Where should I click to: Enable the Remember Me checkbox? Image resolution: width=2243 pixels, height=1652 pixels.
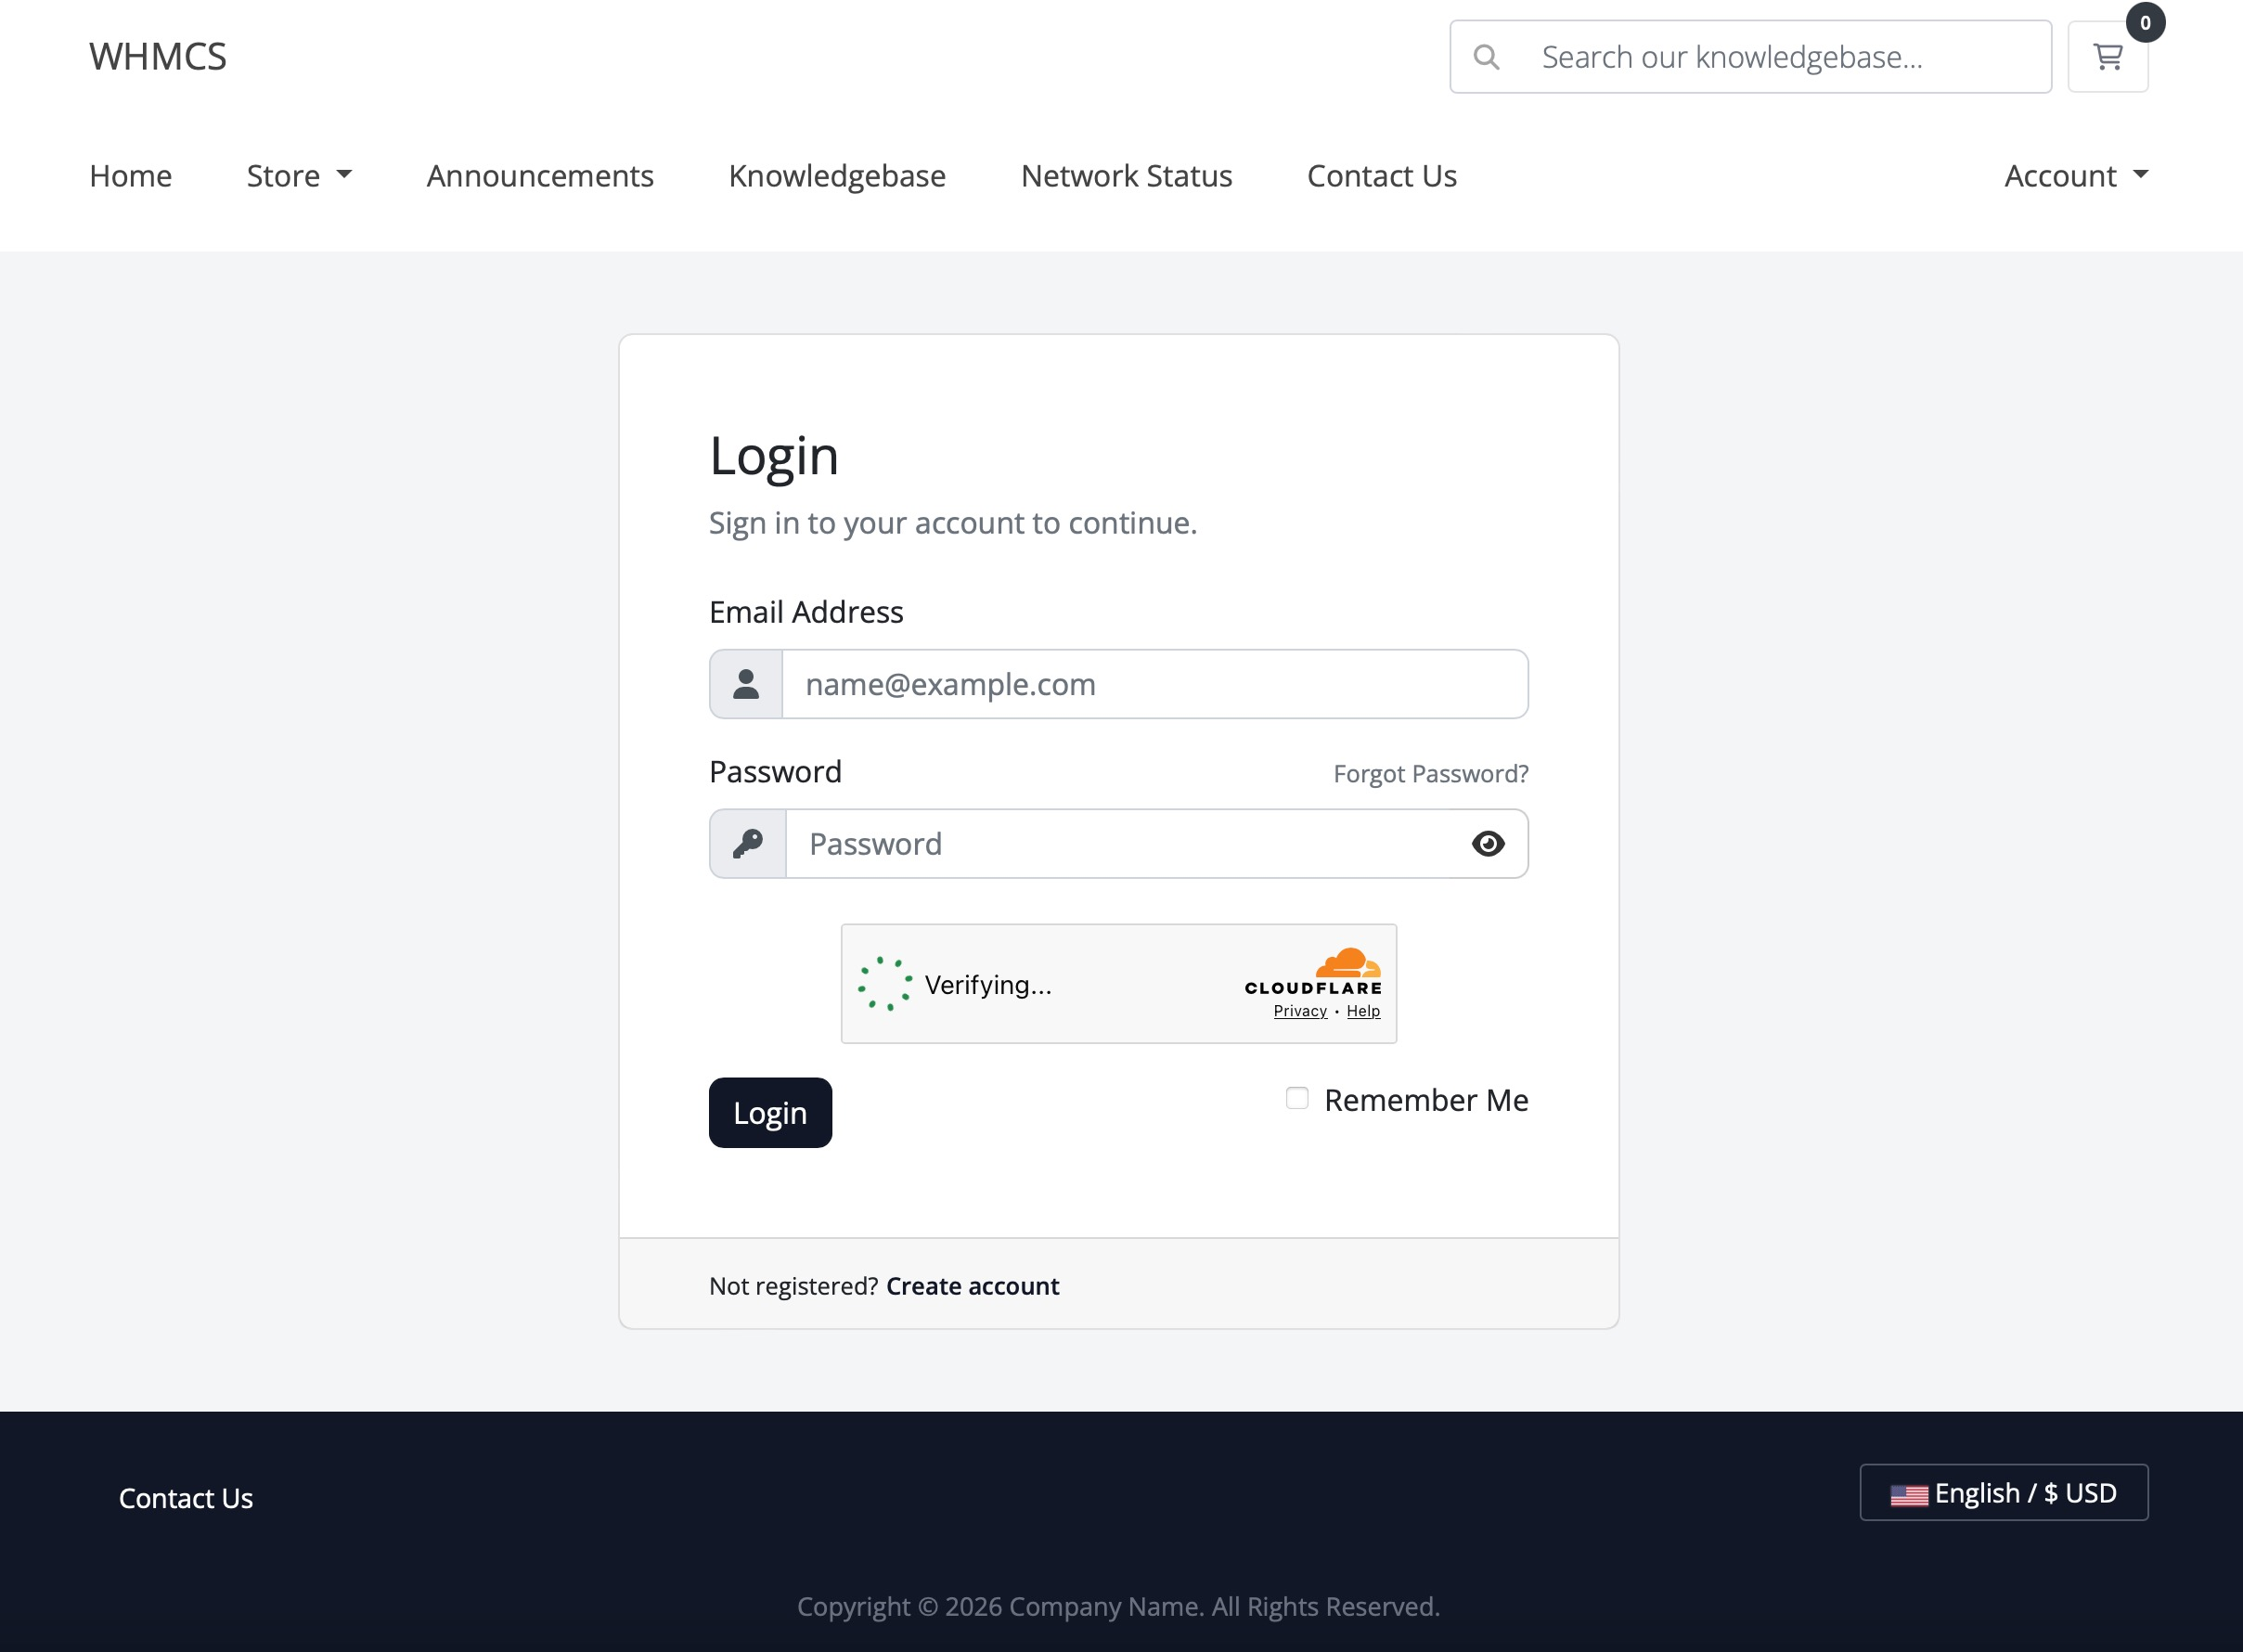pos(1297,1098)
